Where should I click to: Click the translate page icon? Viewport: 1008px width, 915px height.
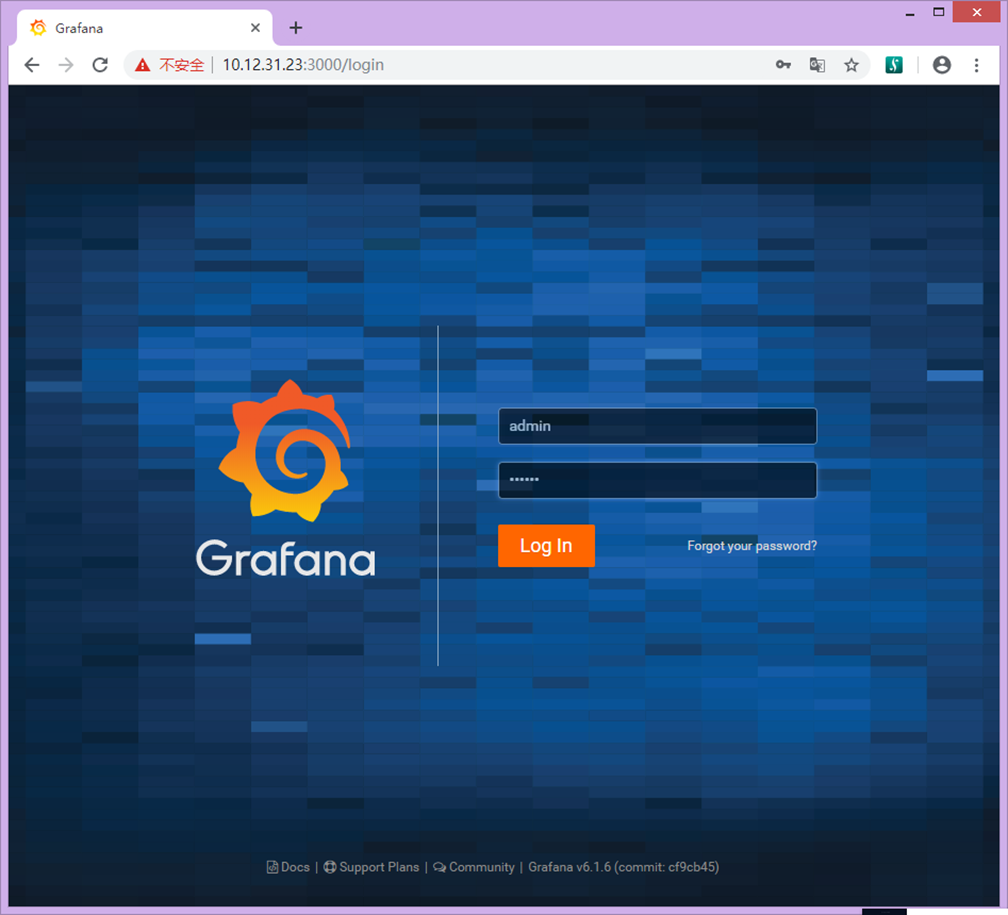tap(817, 65)
